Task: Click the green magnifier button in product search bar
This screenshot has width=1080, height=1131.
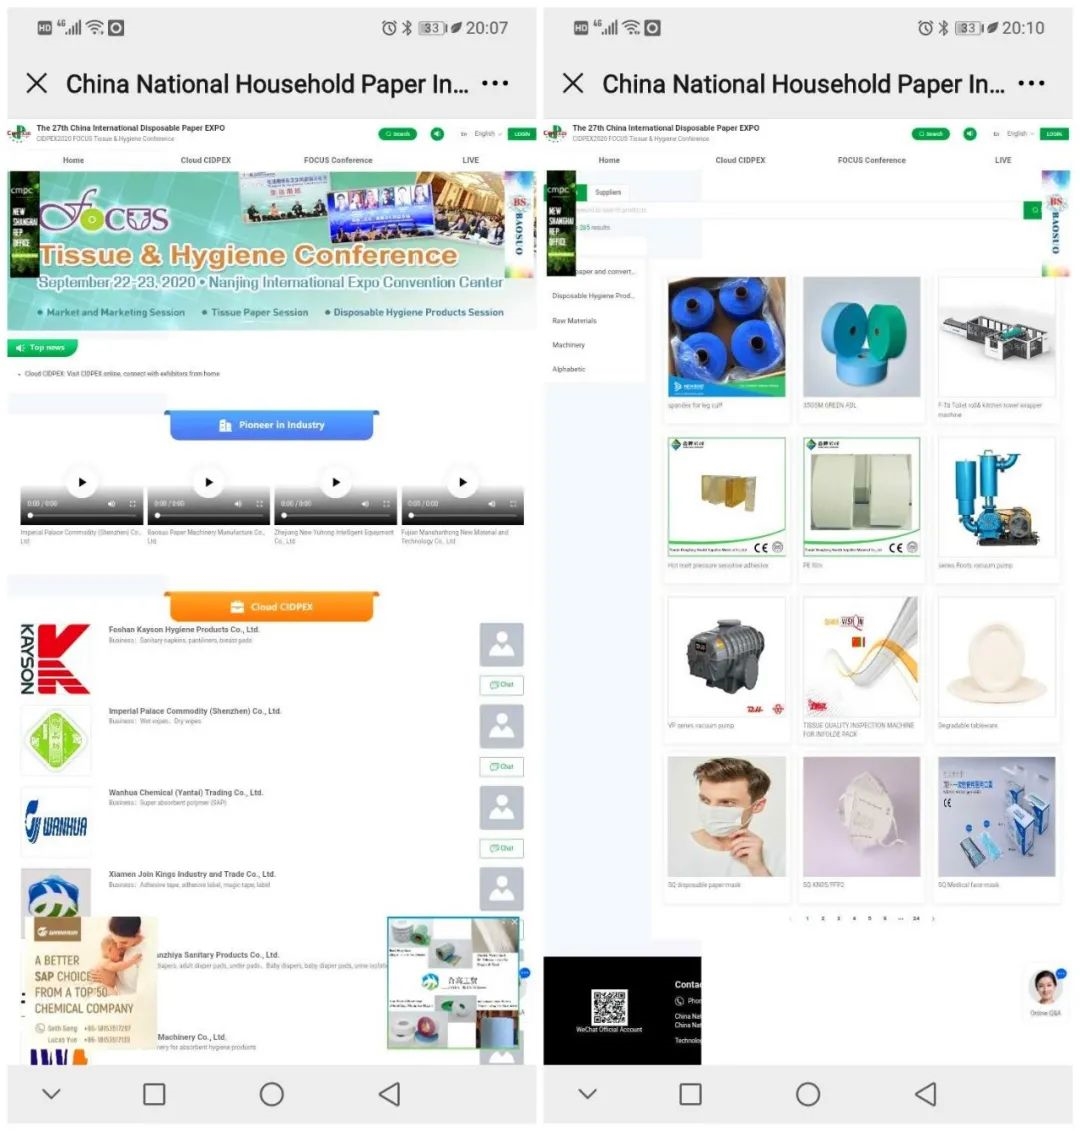Action: point(1033,210)
